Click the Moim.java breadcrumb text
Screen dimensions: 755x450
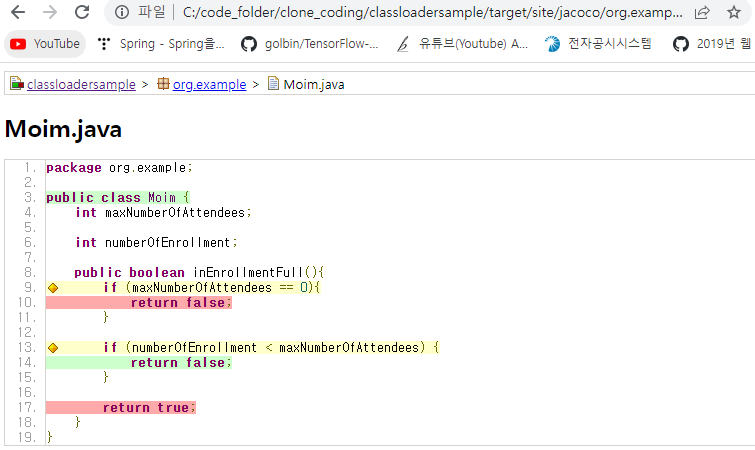[314, 85]
